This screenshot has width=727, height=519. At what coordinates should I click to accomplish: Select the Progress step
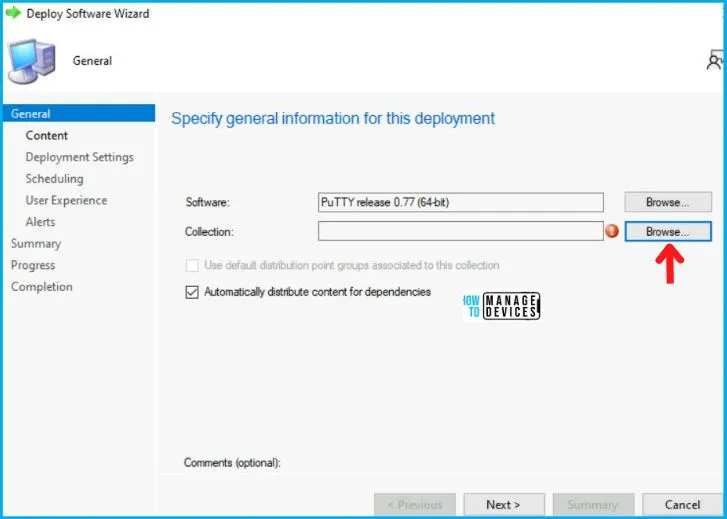click(x=33, y=265)
